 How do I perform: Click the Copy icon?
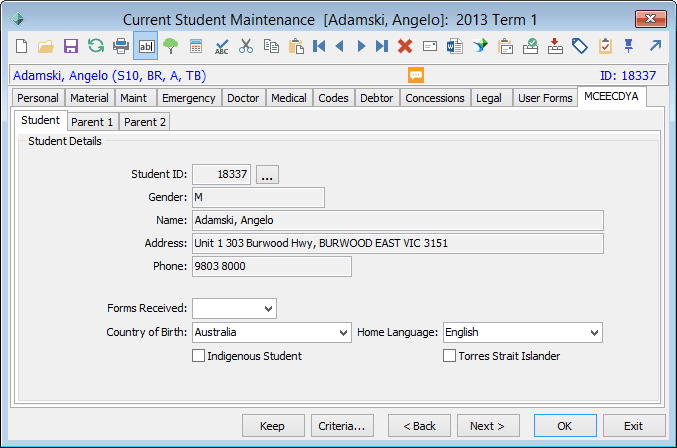[x=271, y=46]
